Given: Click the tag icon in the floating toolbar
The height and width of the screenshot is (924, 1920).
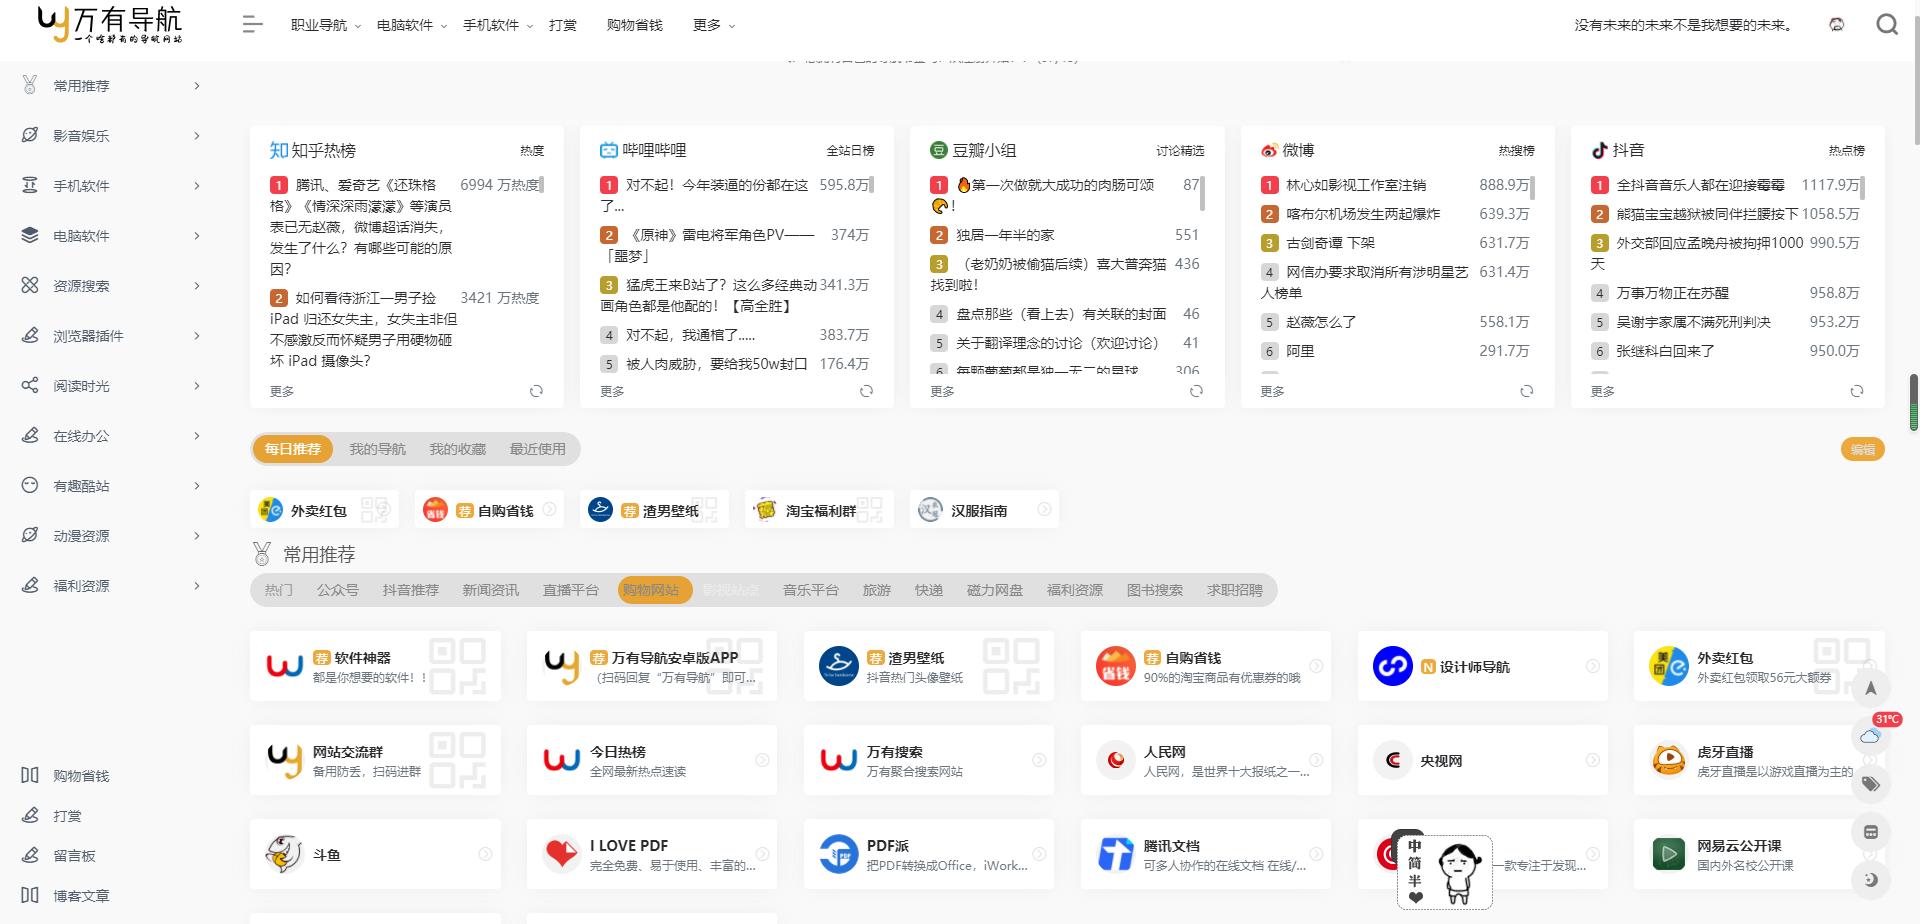Looking at the screenshot, I should click(1871, 783).
